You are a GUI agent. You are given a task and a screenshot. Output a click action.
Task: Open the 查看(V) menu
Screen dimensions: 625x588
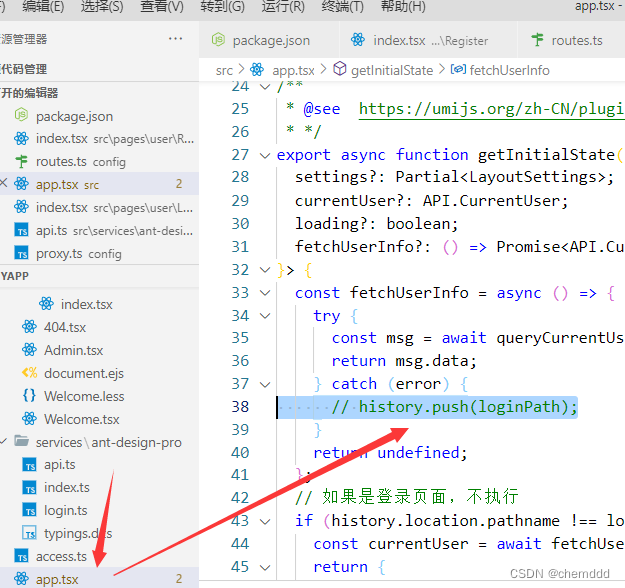click(162, 7)
